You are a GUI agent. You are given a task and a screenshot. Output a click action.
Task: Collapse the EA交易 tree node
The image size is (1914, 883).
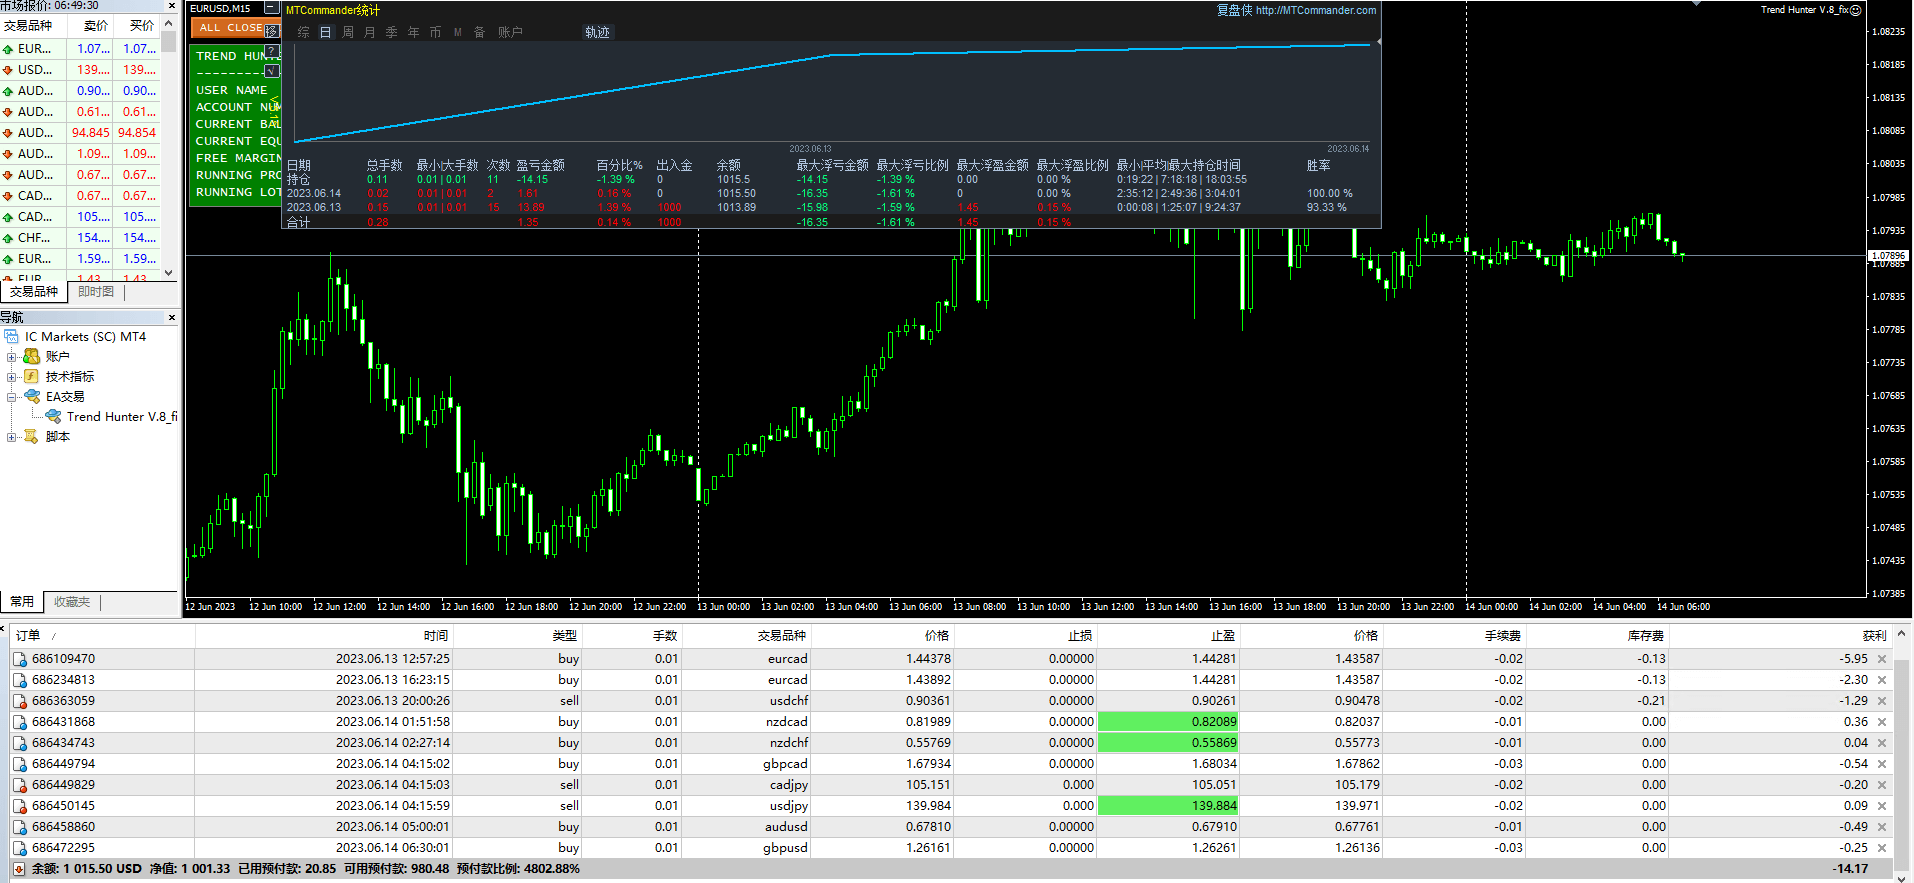(12, 397)
